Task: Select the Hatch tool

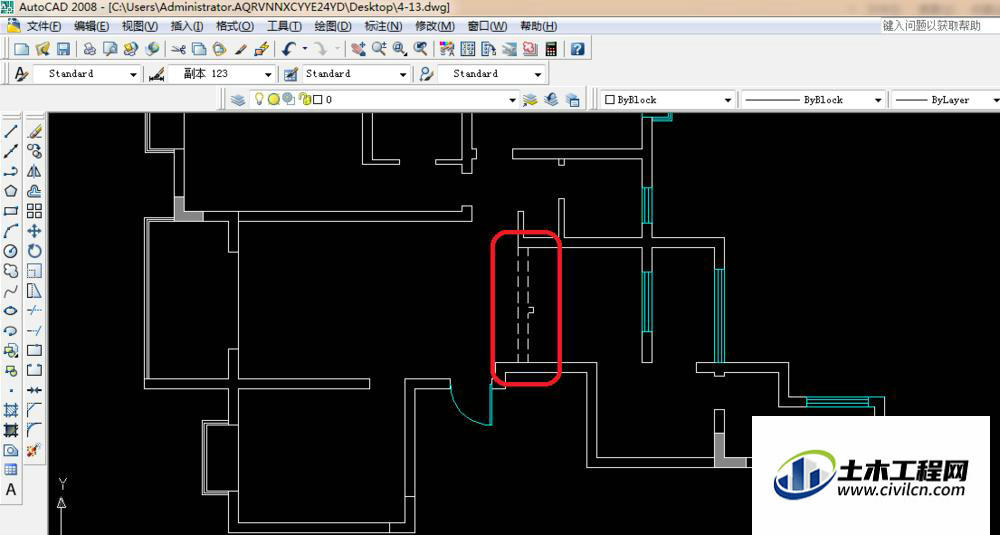Action: click(x=11, y=410)
